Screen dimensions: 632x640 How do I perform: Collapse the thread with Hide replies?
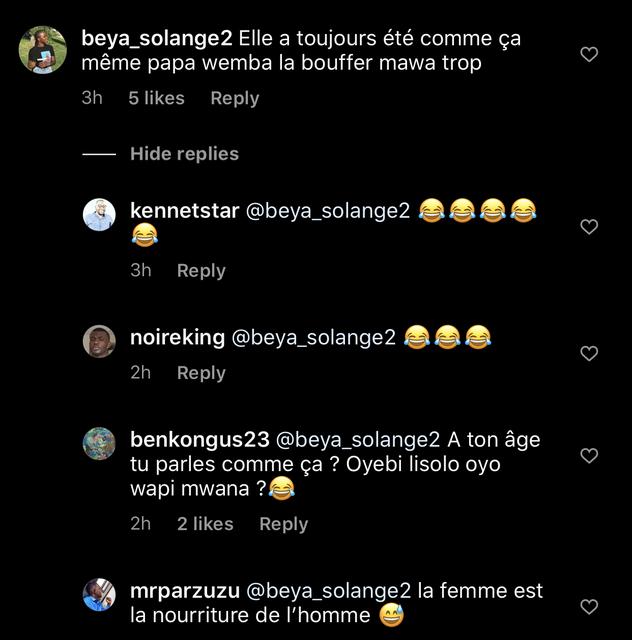[184, 154]
